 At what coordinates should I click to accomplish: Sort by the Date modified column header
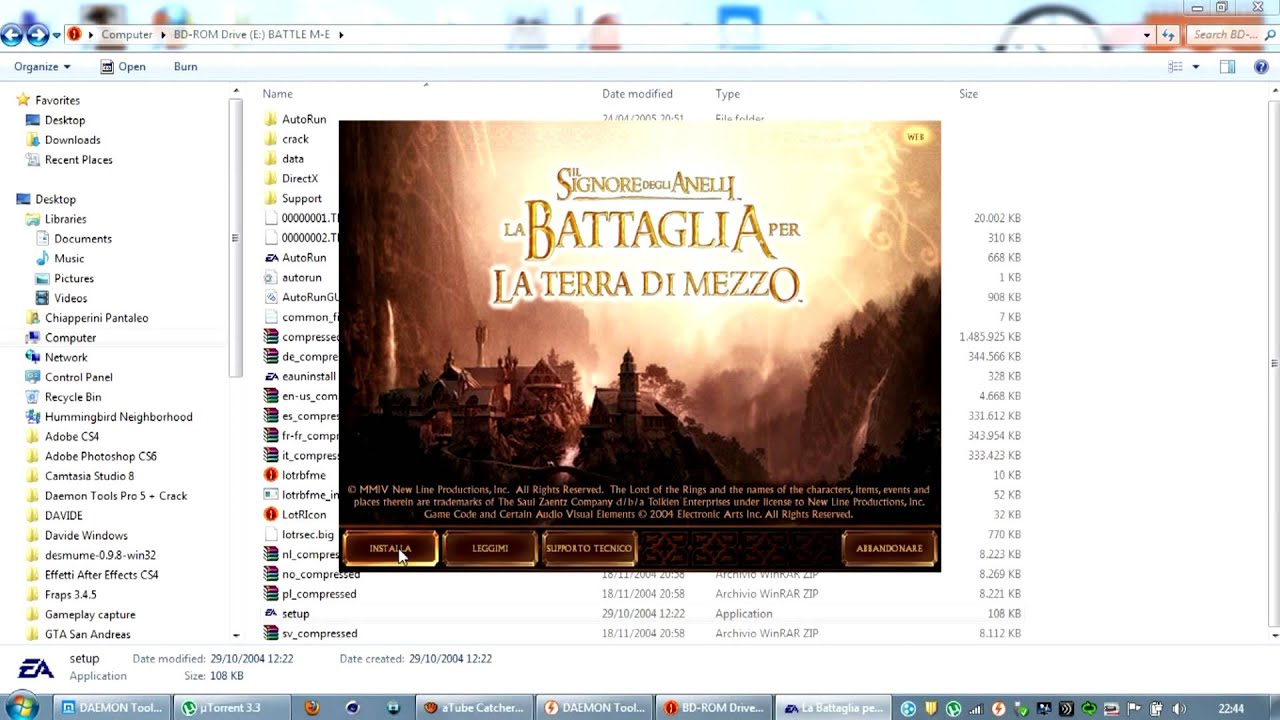click(637, 94)
